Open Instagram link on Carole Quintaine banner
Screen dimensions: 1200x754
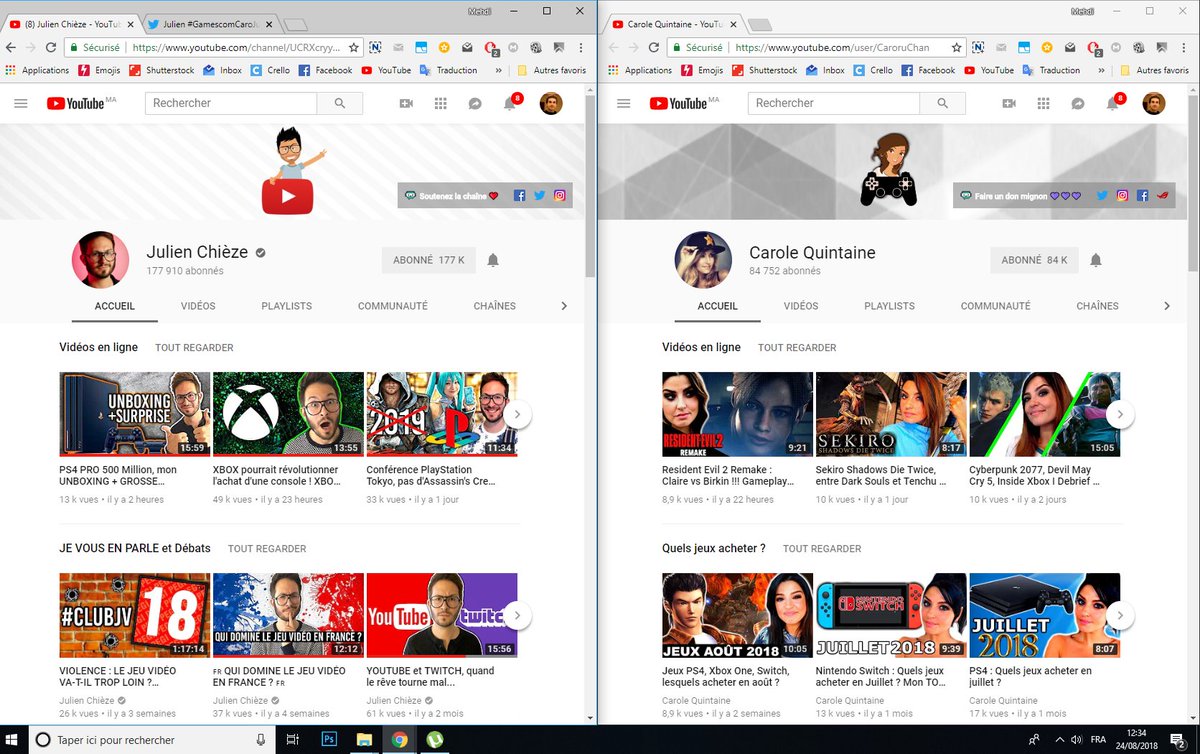coord(1122,196)
